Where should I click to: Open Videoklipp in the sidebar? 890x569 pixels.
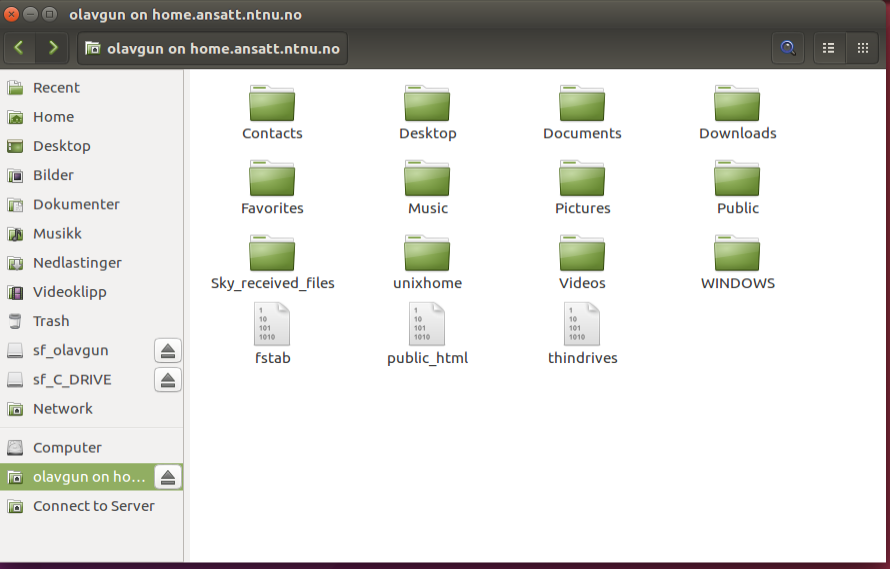[x=91, y=292]
